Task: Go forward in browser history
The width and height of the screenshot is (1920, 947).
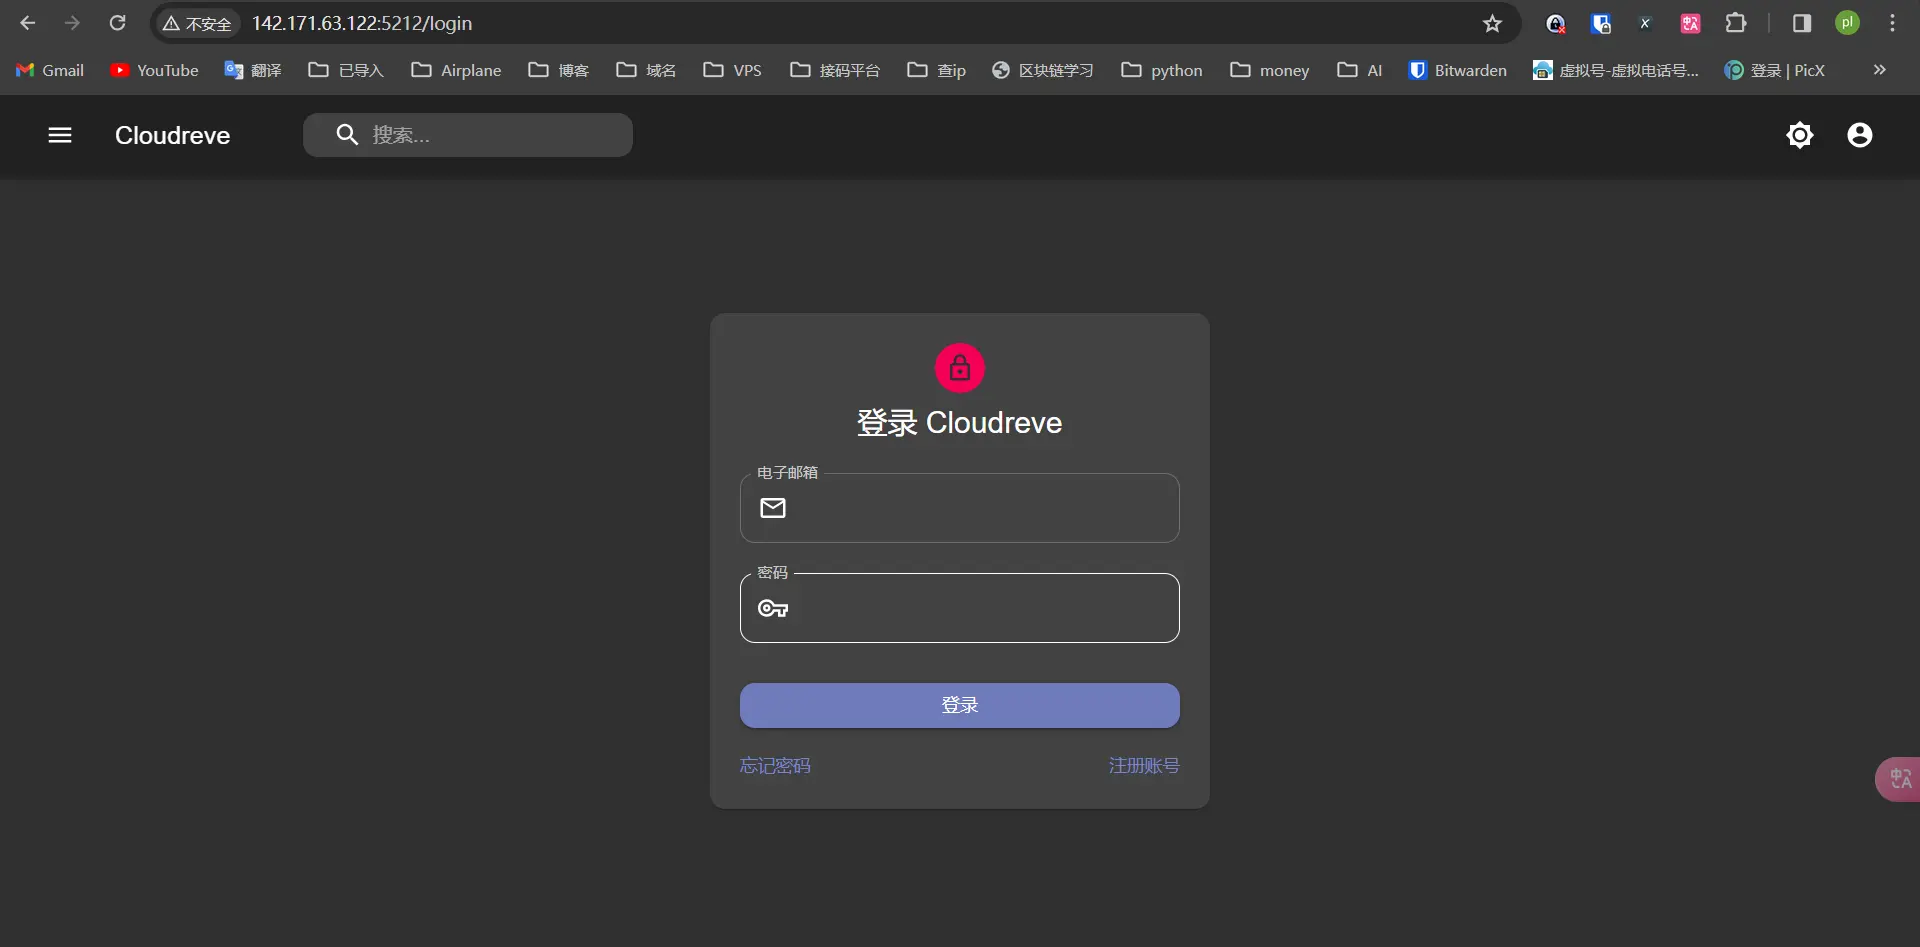Action: point(72,23)
